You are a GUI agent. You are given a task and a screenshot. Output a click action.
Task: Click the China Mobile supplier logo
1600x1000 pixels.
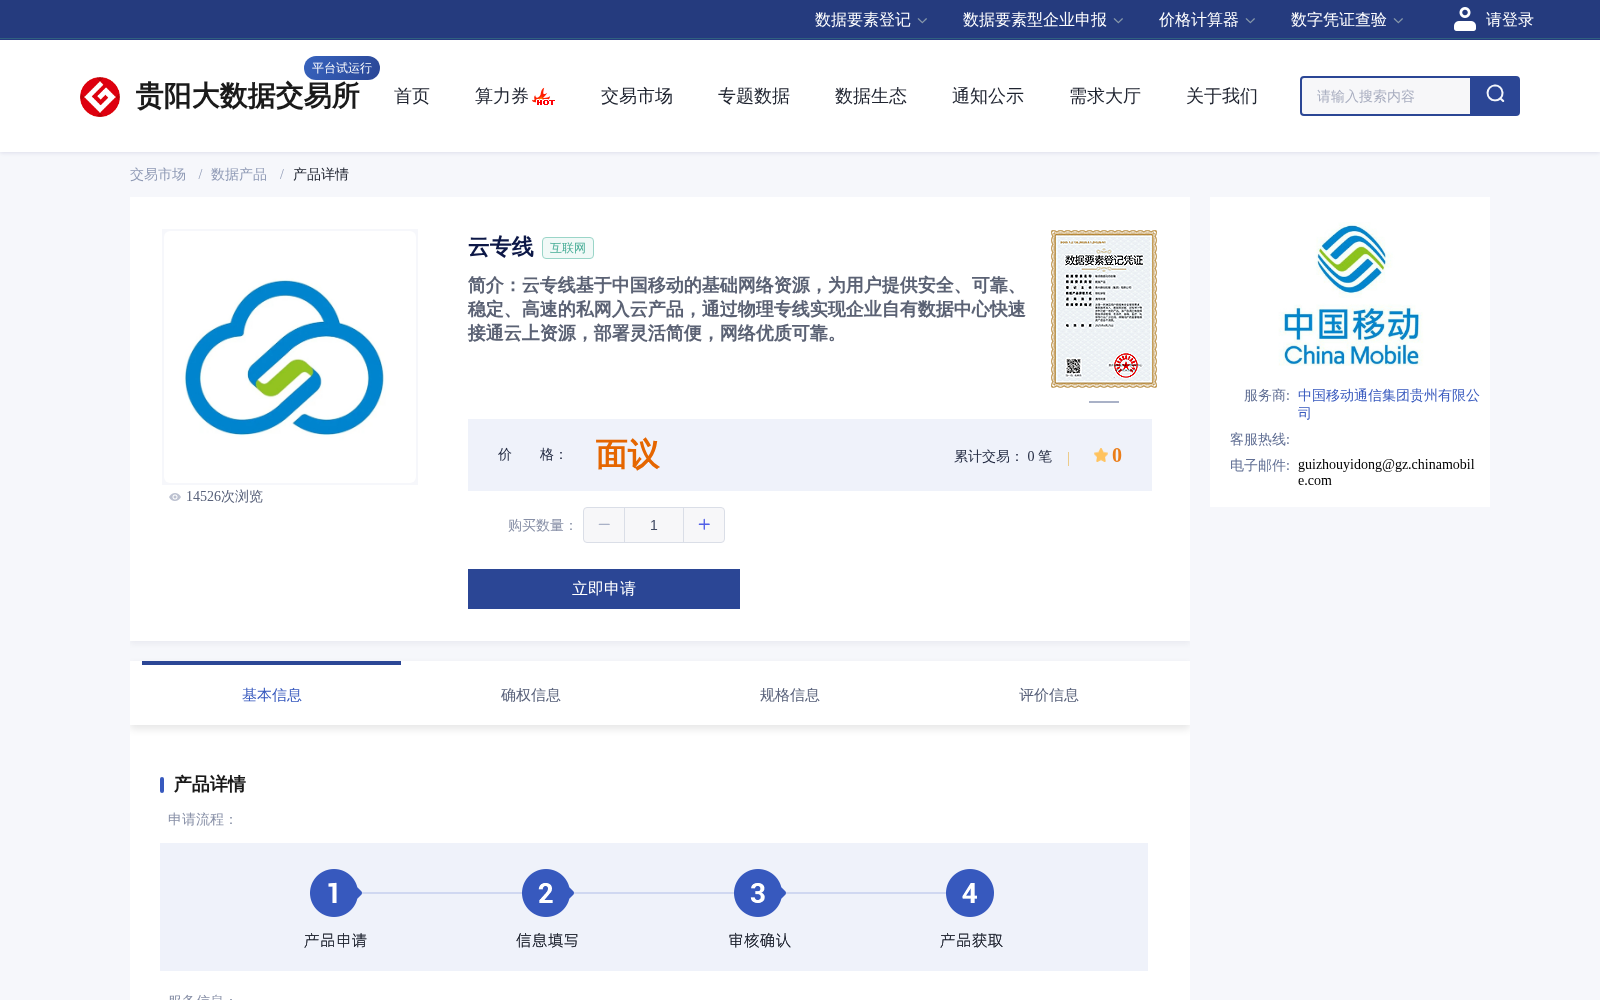click(x=1351, y=296)
